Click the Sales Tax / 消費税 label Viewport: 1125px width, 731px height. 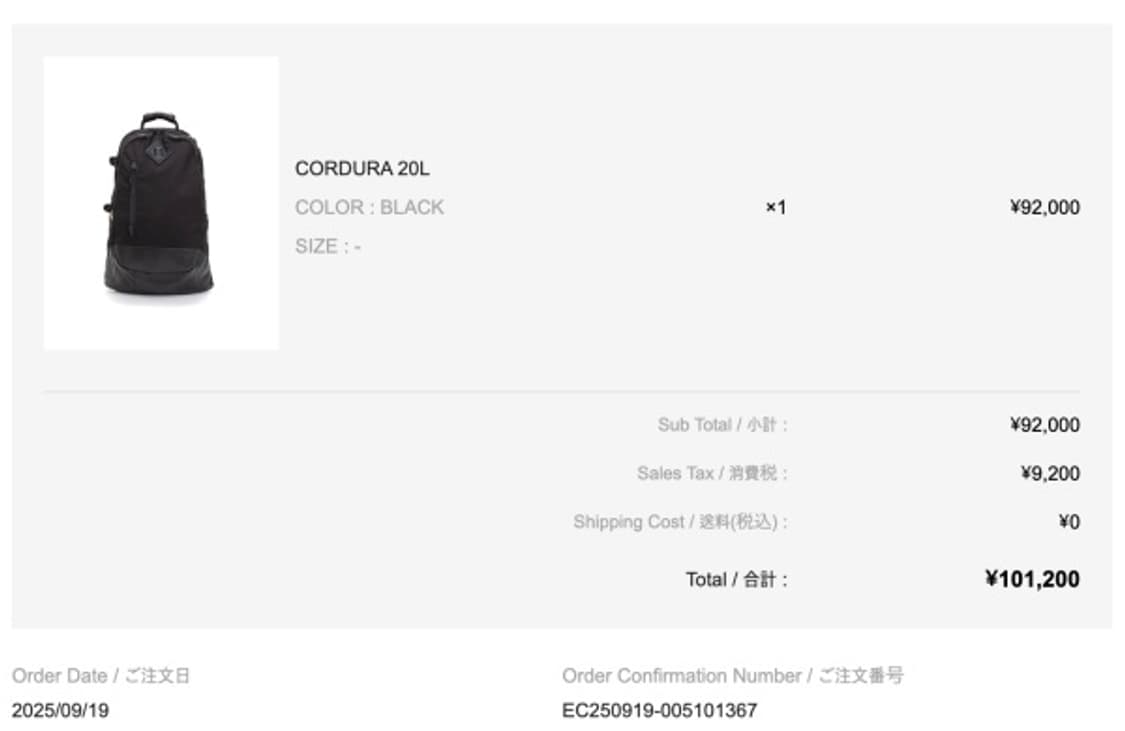712,473
